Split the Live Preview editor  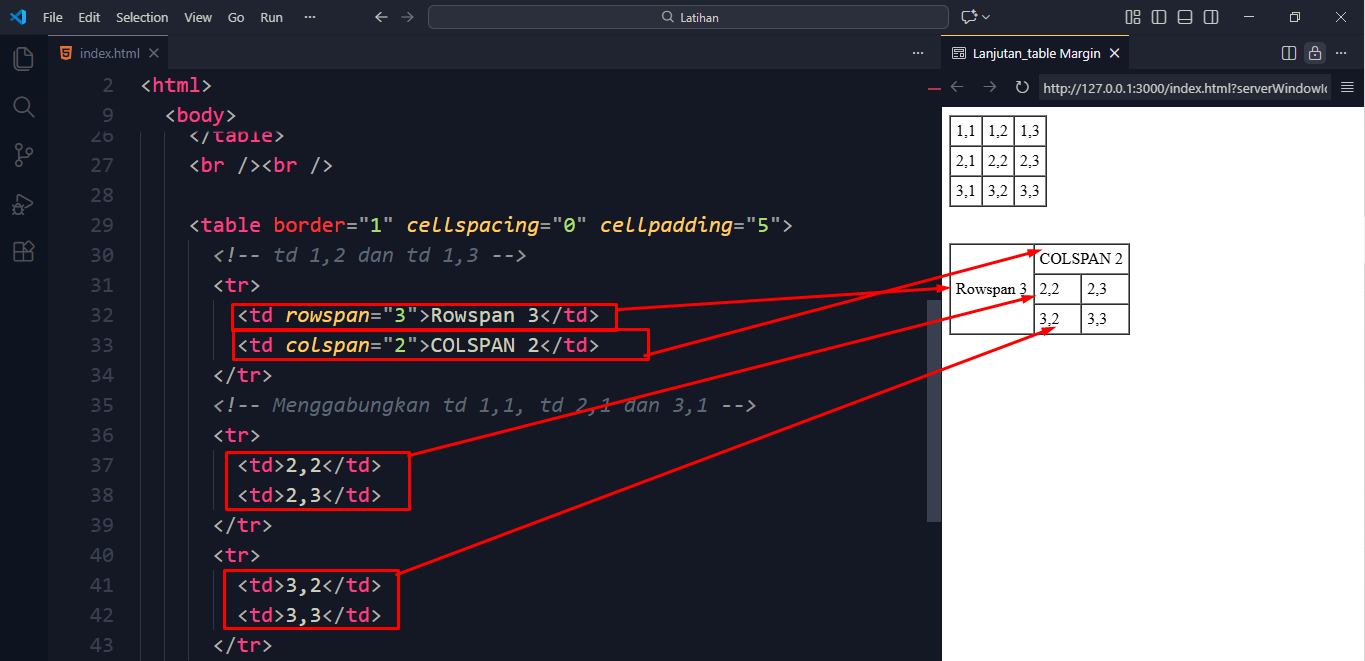point(1288,53)
